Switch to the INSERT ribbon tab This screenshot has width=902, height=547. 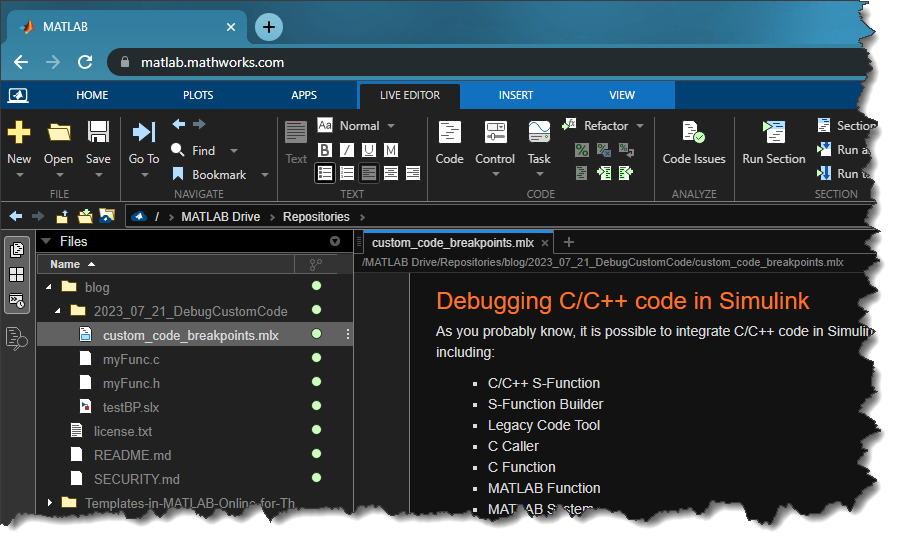tap(516, 95)
